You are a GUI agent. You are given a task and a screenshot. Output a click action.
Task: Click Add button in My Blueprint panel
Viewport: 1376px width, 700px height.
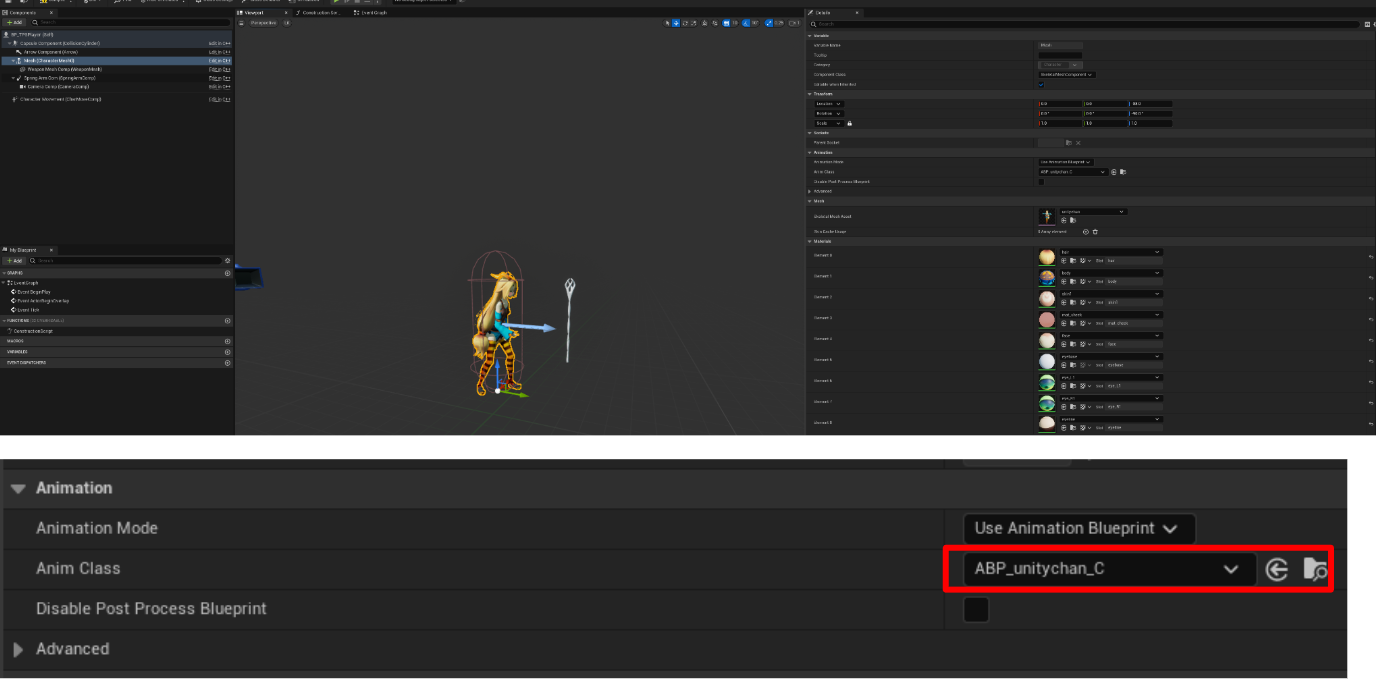(x=14, y=261)
